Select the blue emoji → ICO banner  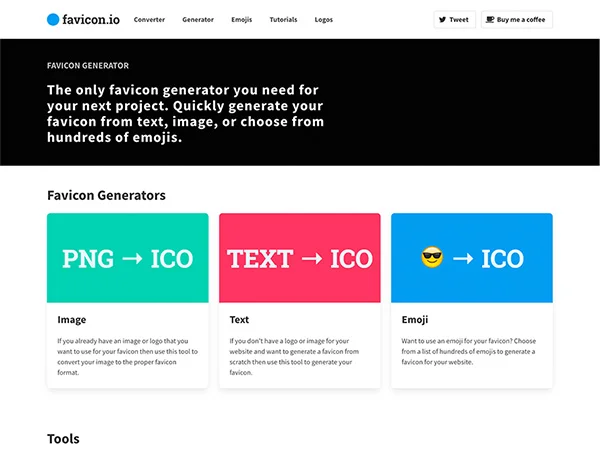click(x=472, y=258)
